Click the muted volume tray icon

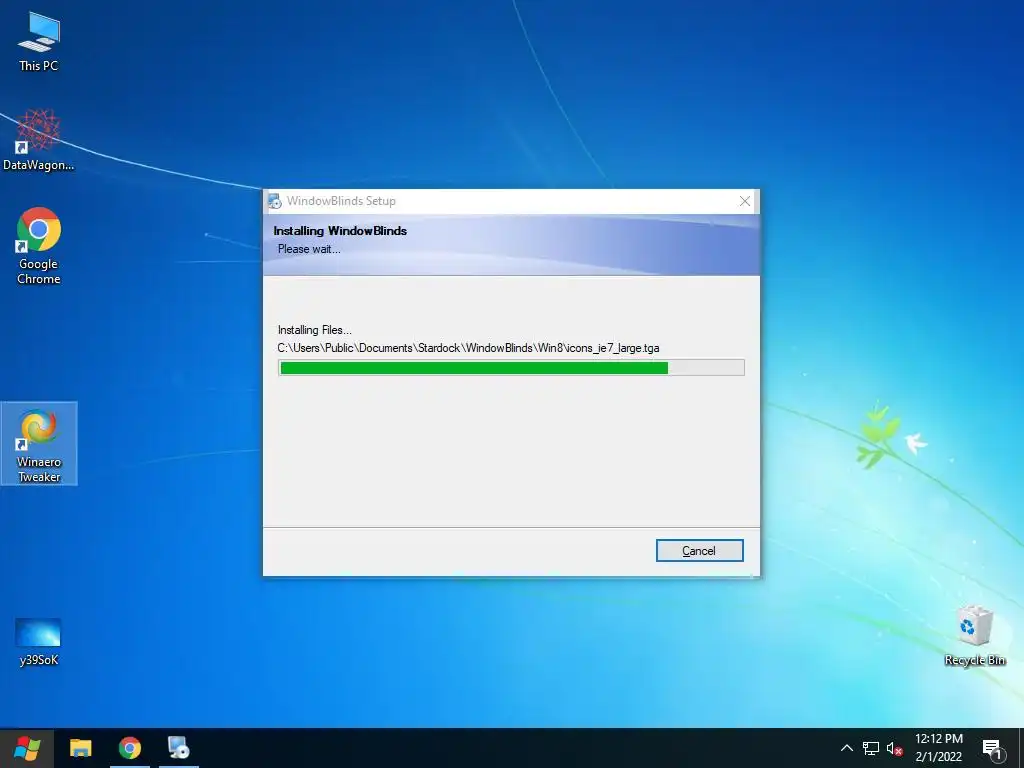click(x=894, y=748)
